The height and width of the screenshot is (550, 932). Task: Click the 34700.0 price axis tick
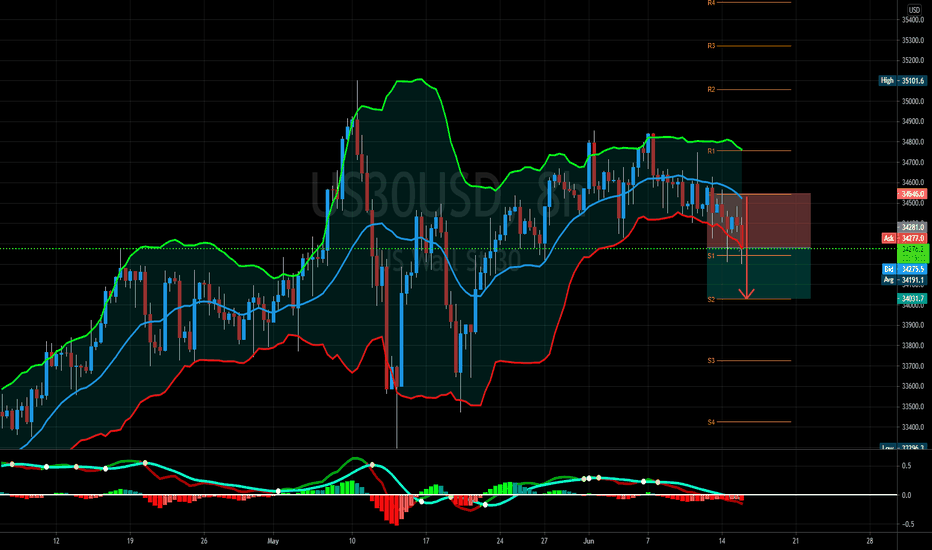913,162
